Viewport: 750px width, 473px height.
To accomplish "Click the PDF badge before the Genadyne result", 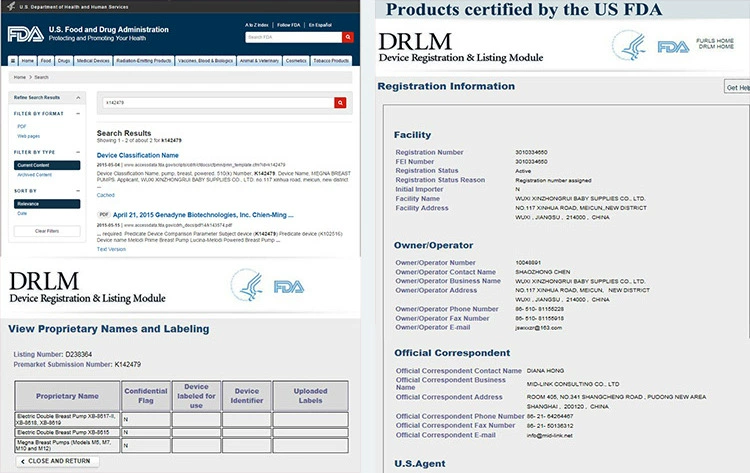I will 103,215.
